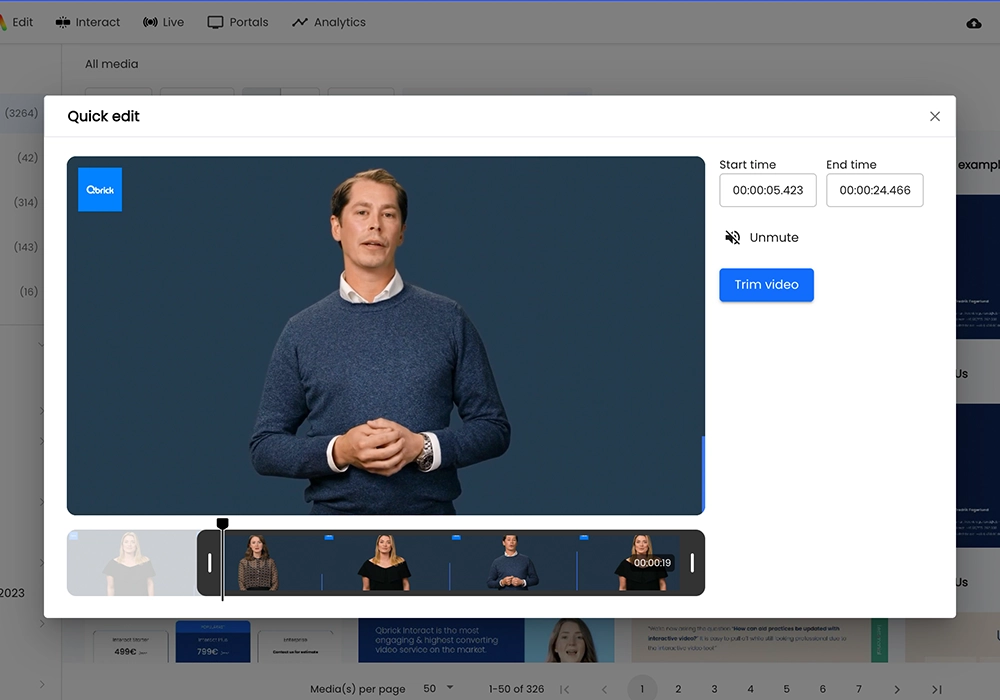Click the trim start handle on timeline

click(x=210, y=563)
